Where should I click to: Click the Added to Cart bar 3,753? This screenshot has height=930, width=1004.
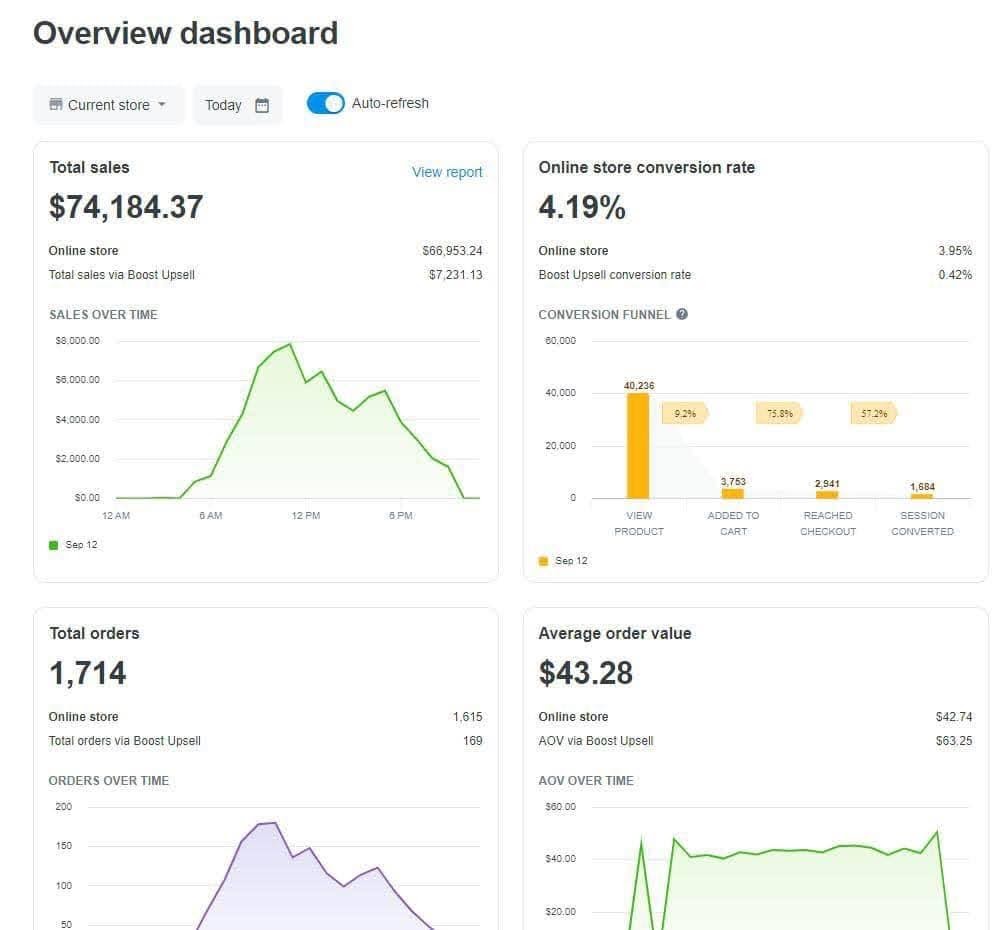[733, 493]
